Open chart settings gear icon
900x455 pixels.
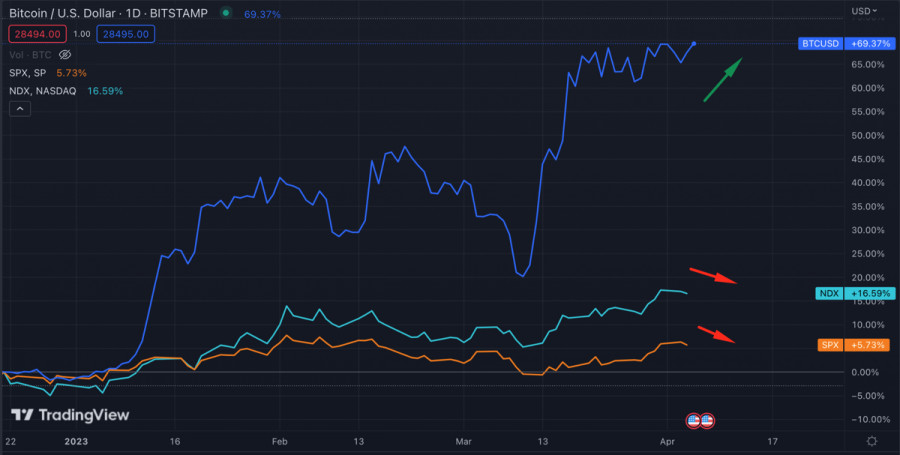pos(871,441)
